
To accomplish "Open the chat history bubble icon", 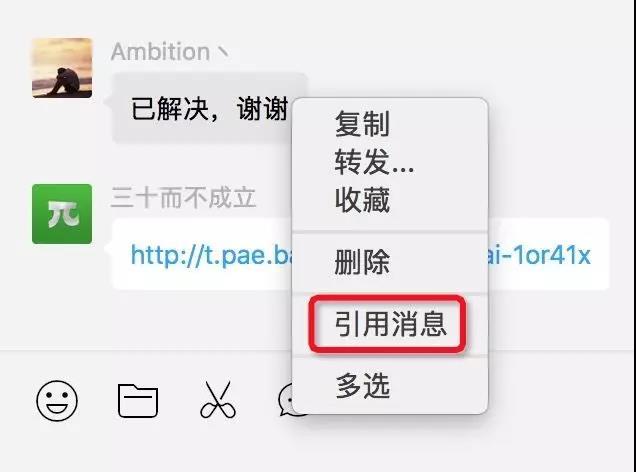I will point(286,400).
